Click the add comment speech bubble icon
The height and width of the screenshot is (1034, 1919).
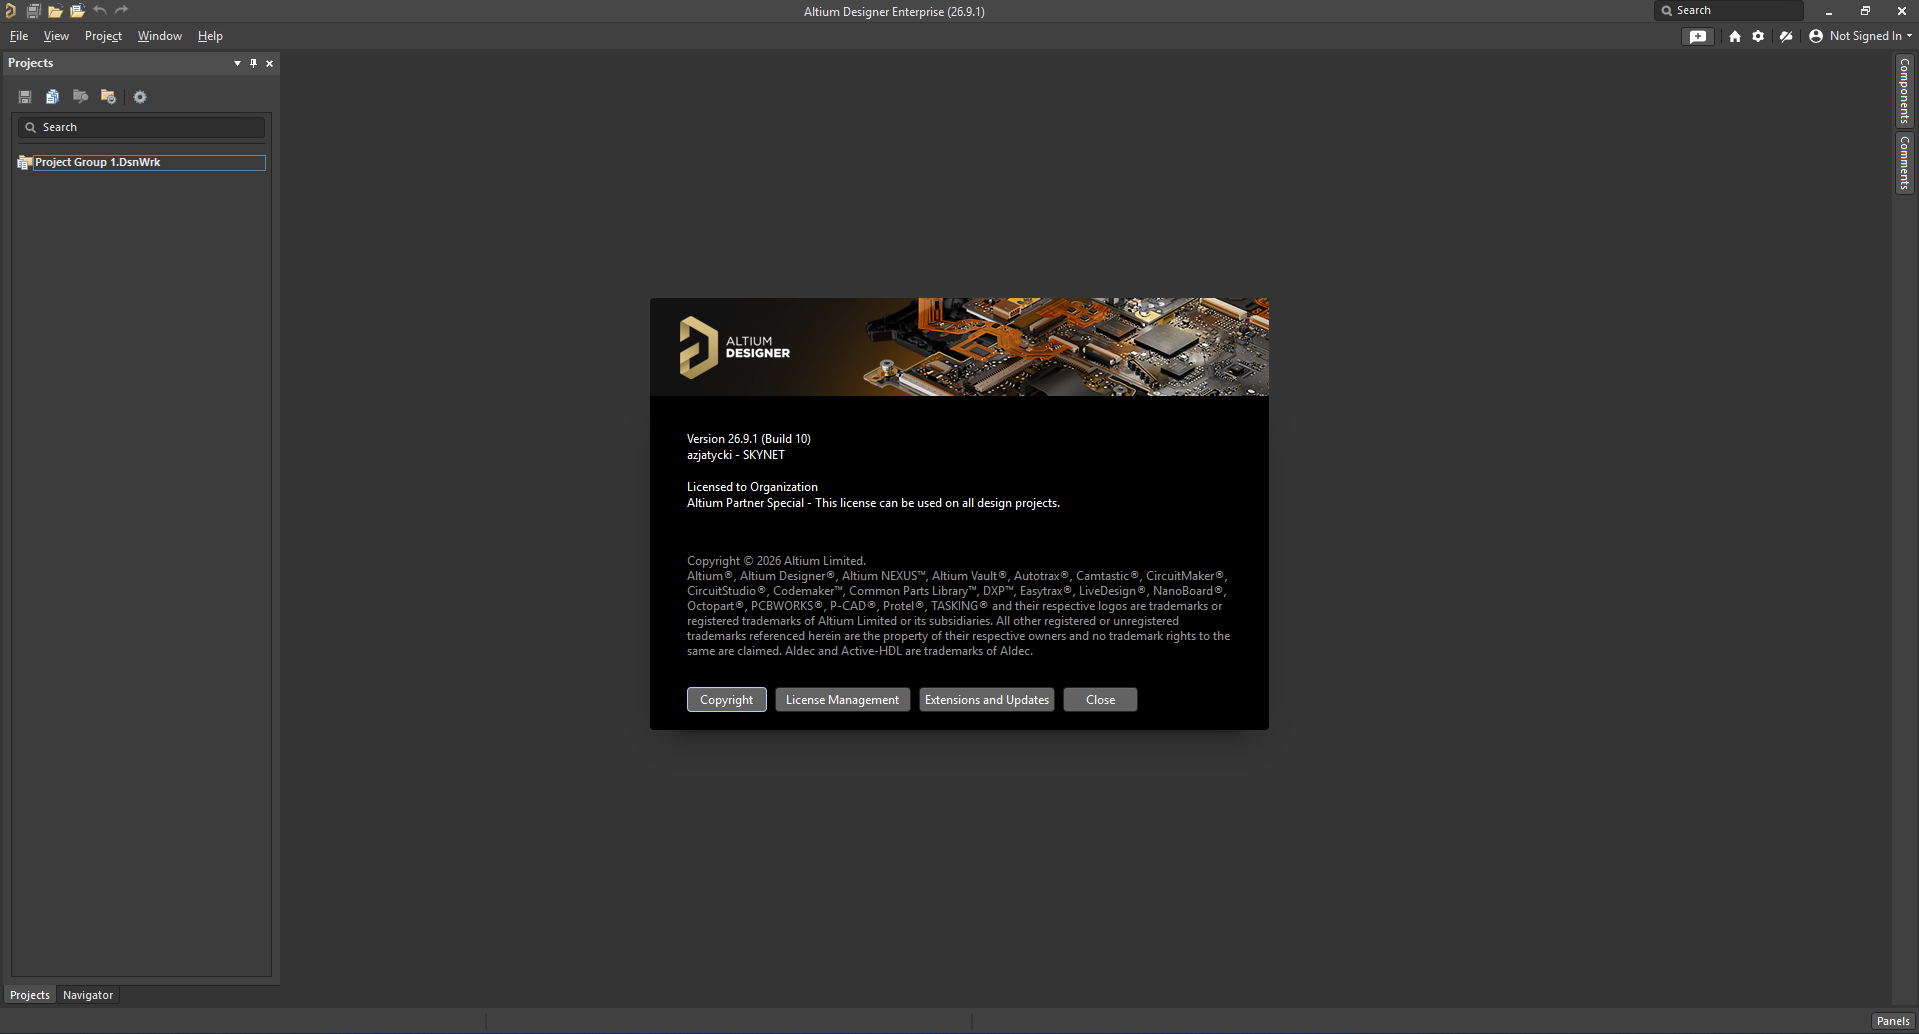1698,36
